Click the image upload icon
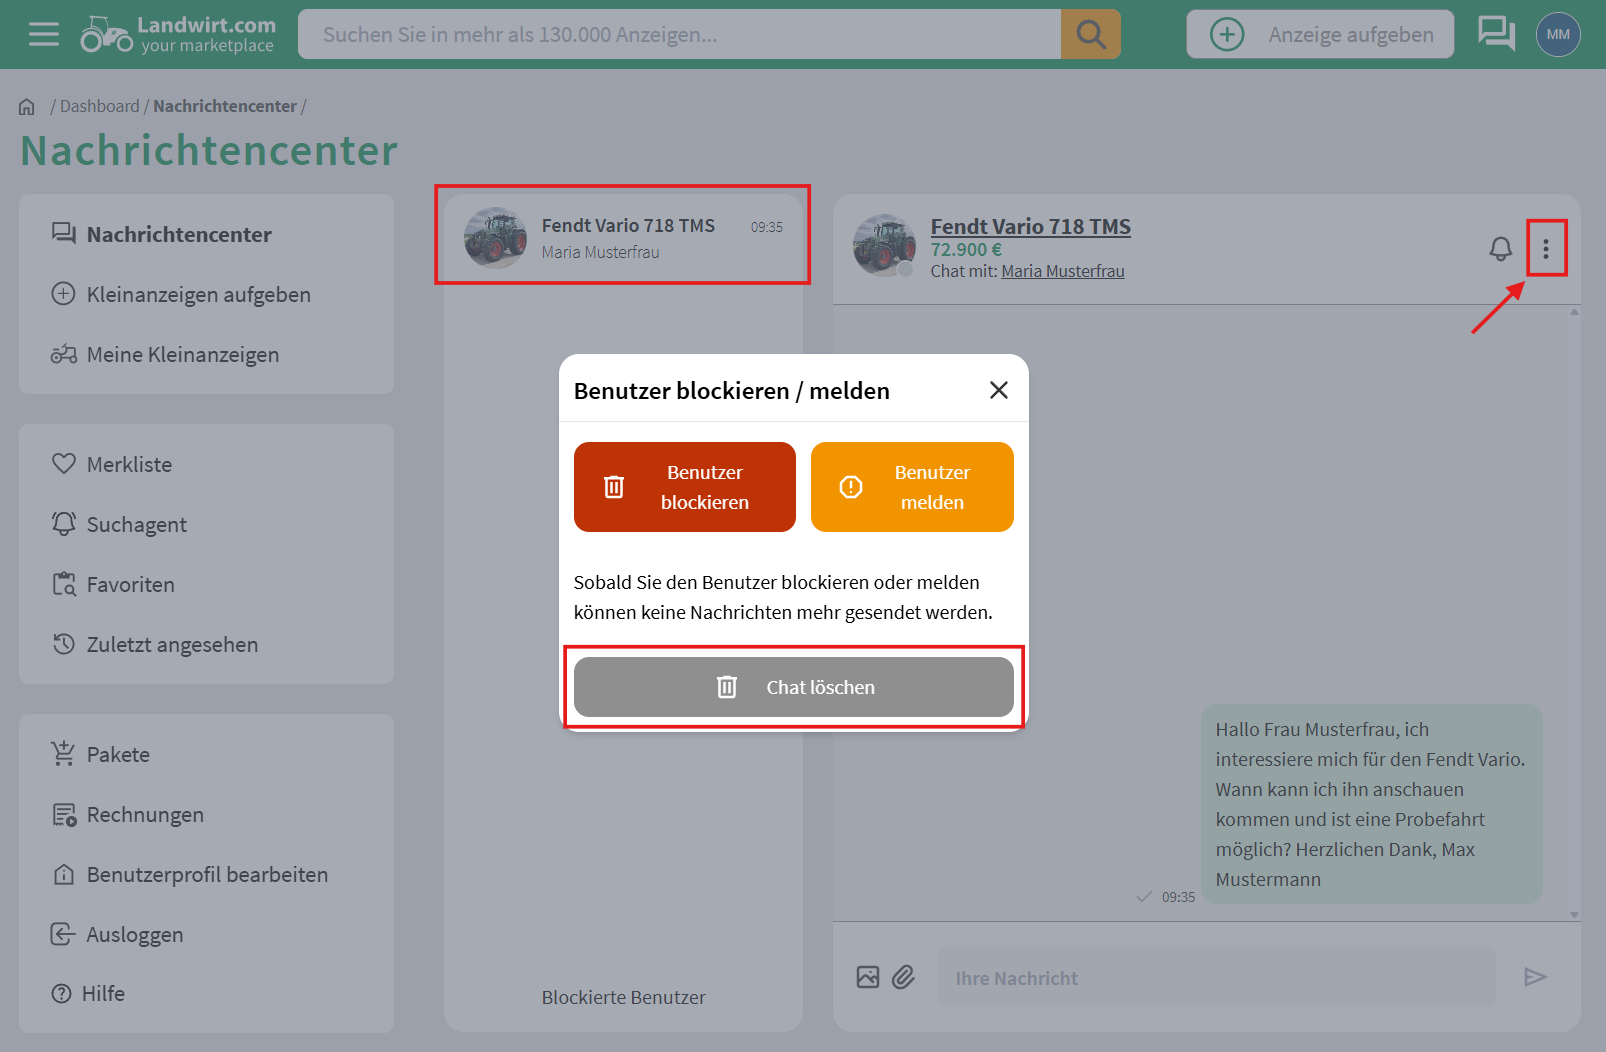The image size is (1606, 1052). (x=867, y=977)
